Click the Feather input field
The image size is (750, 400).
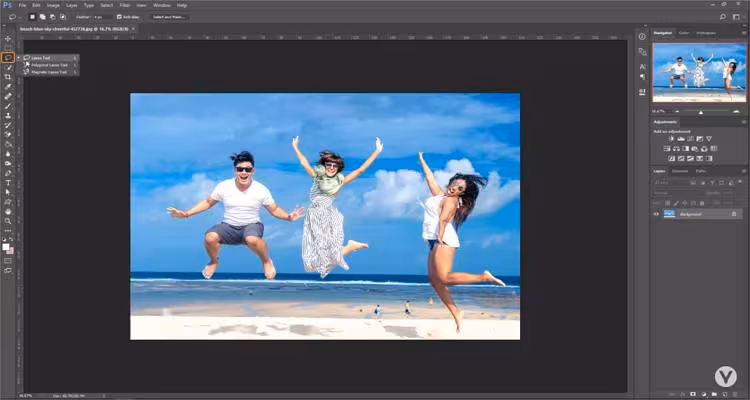tap(101, 17)
